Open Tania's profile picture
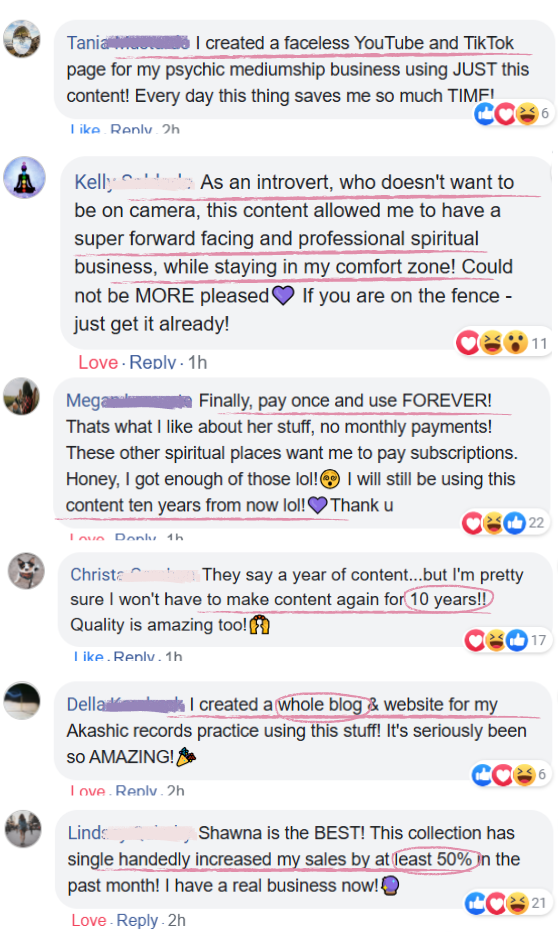Screen dimensions: 558x950 tap(22, 38)
